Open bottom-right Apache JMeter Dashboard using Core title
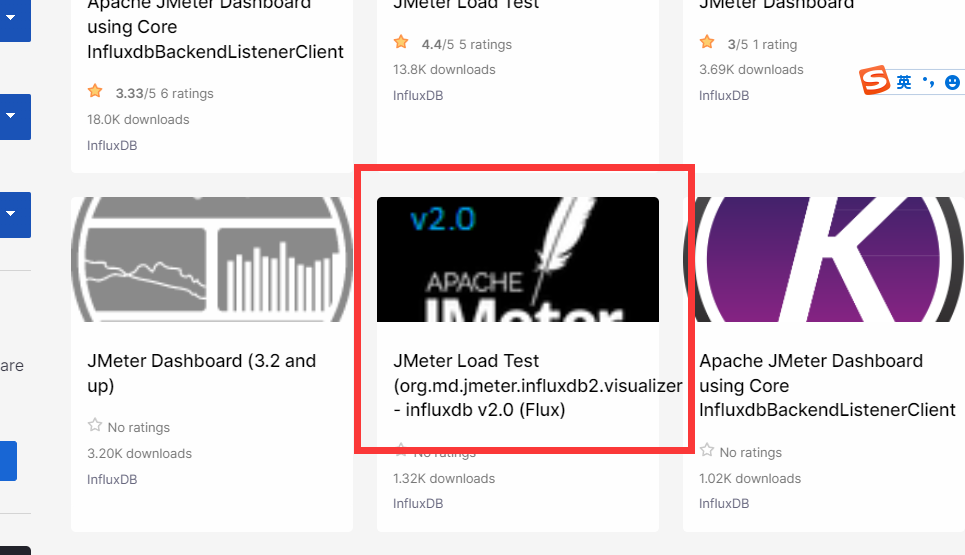 pyautogui.click(x=827, y=385)
